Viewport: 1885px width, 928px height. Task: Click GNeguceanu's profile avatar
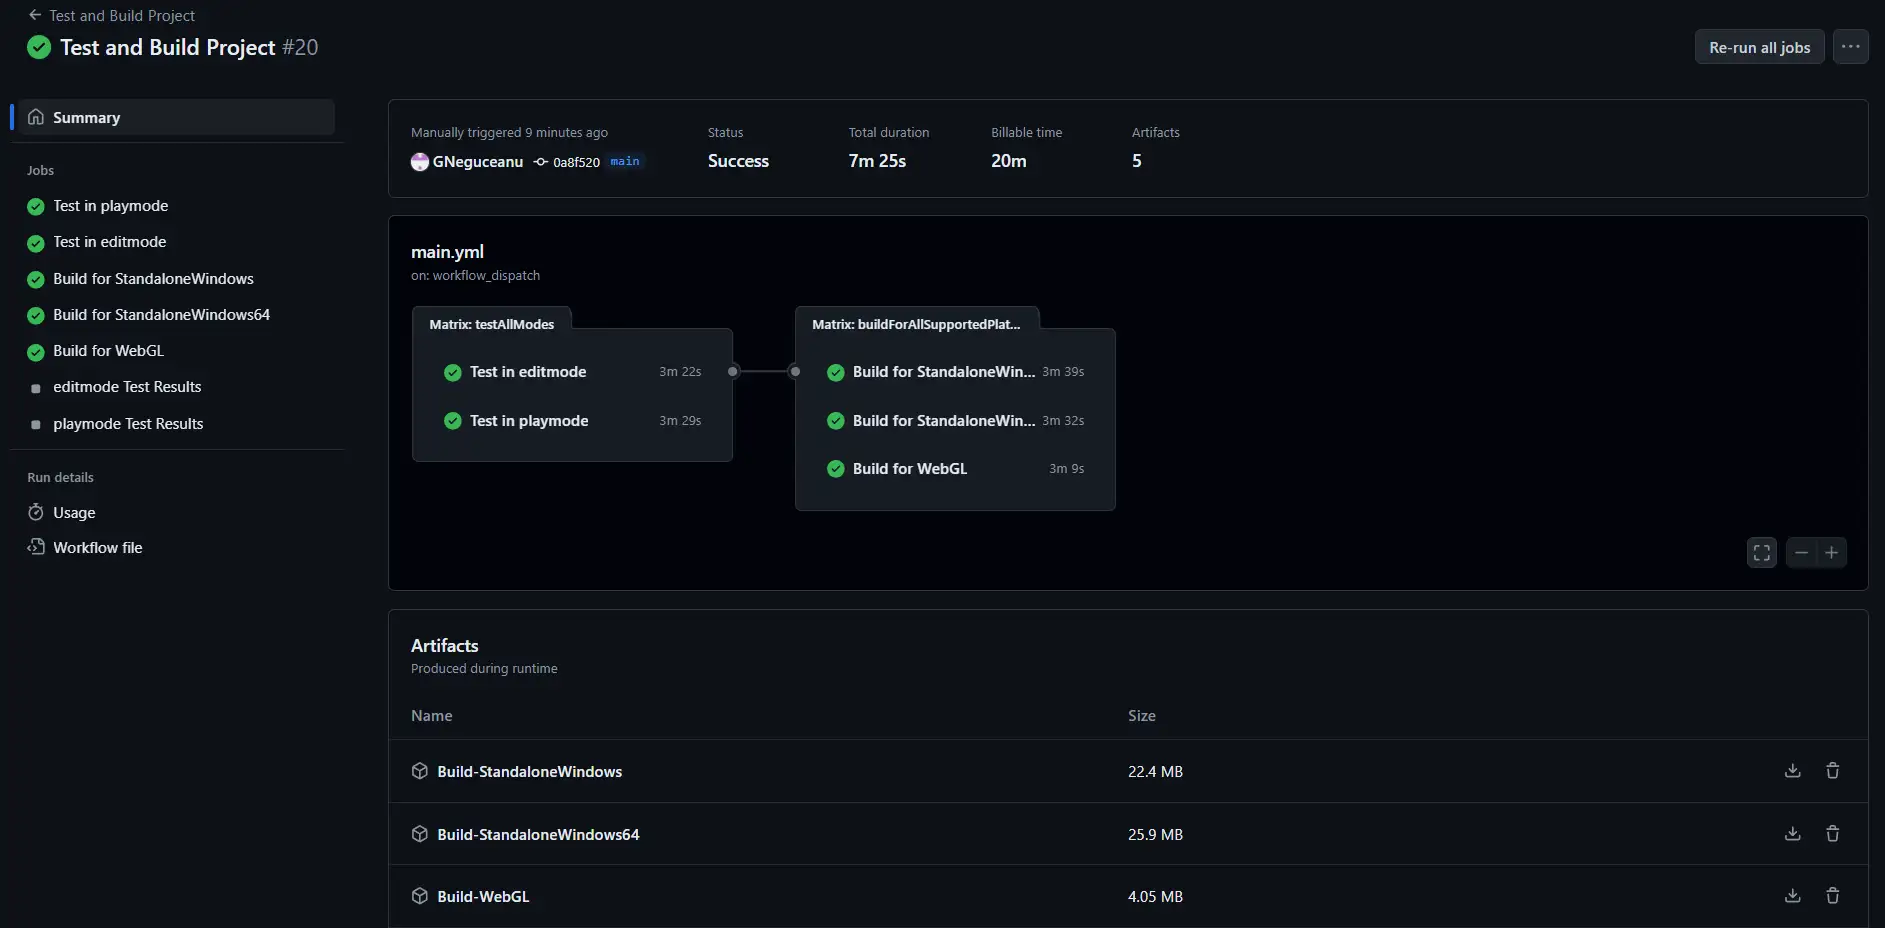[420, 161]
